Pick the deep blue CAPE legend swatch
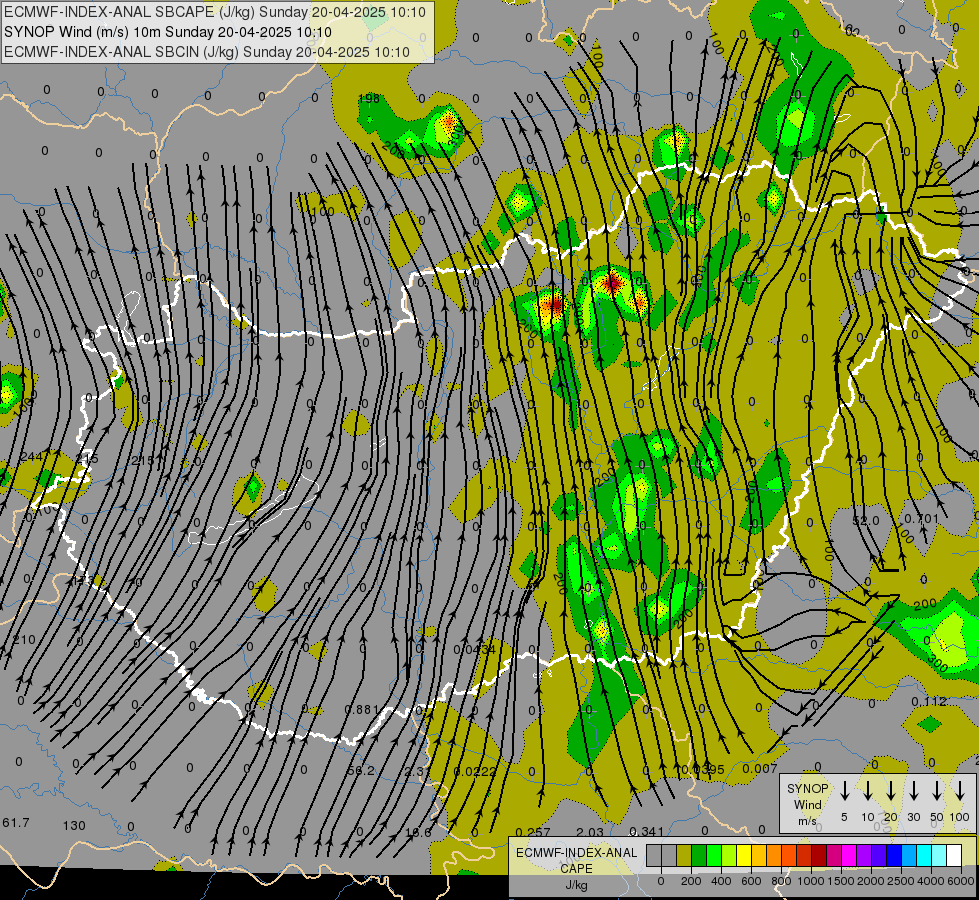Screen dimensions: 979x900 (895, 855)
